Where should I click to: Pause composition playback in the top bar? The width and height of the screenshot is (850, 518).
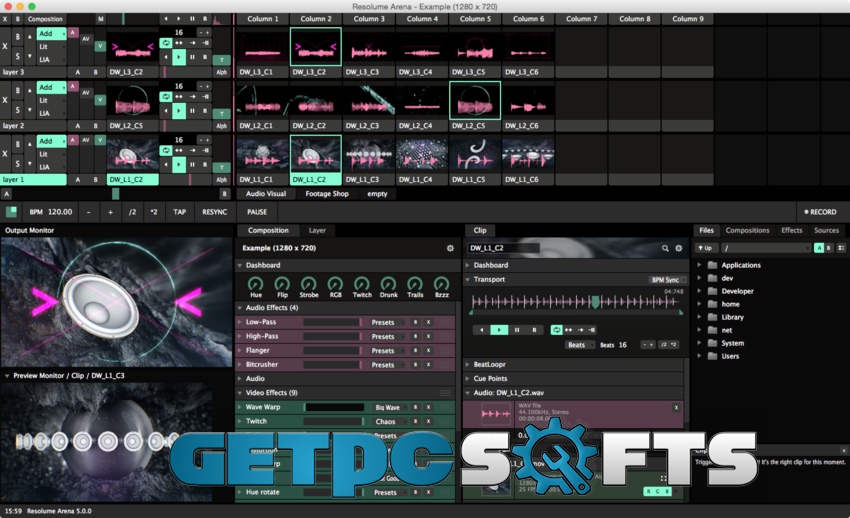click(x=192, y=19)
